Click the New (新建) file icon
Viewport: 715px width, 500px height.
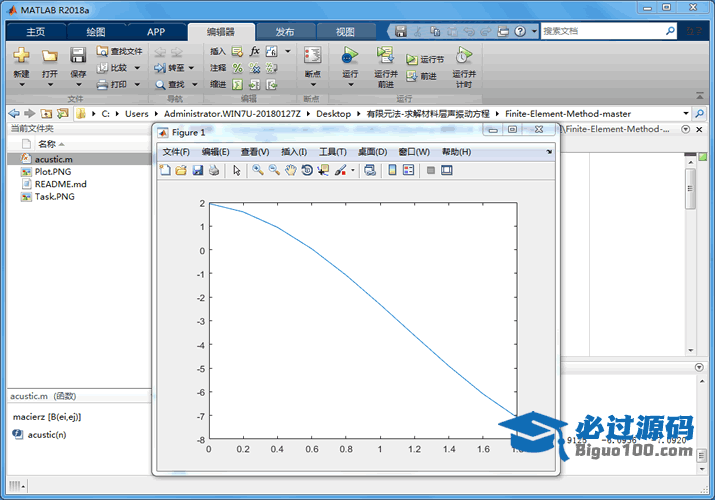coord(21,56)
